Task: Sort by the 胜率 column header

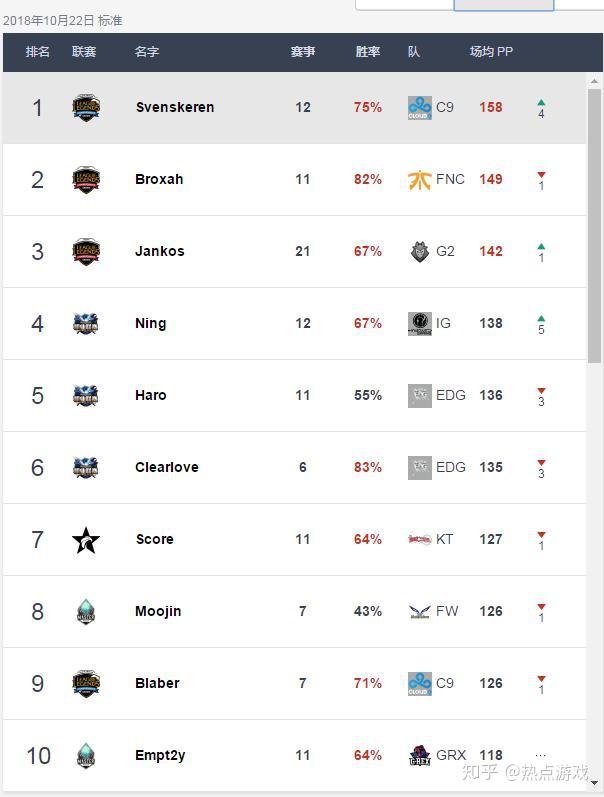Action: point(368,51)
